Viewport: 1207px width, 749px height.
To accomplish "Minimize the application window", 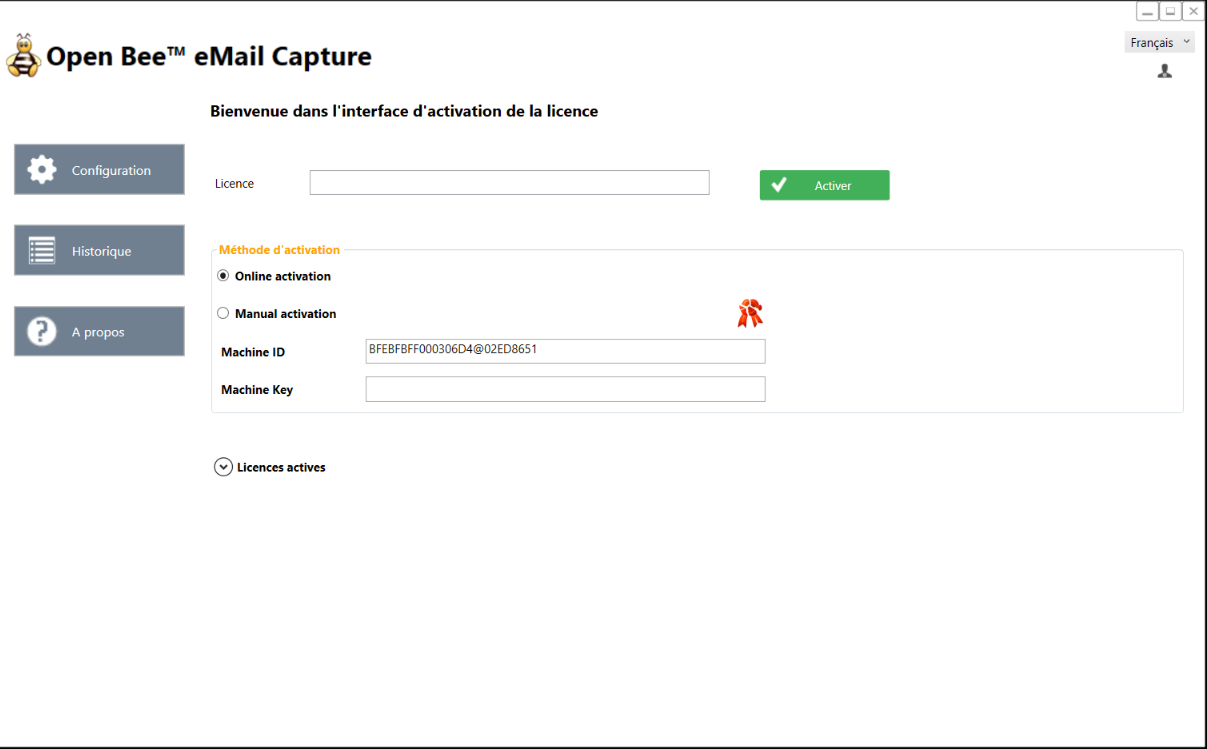I will 1147,12.
